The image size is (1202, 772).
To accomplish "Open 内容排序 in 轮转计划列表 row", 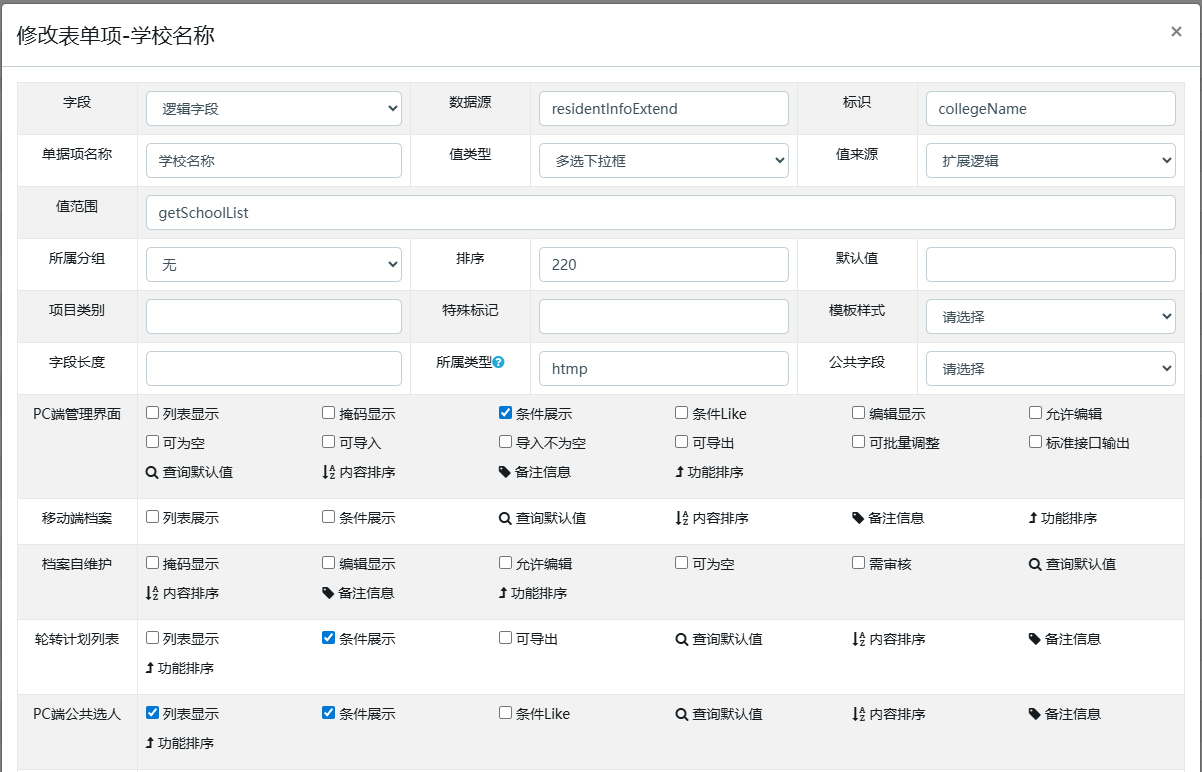I will pos(888,639).
